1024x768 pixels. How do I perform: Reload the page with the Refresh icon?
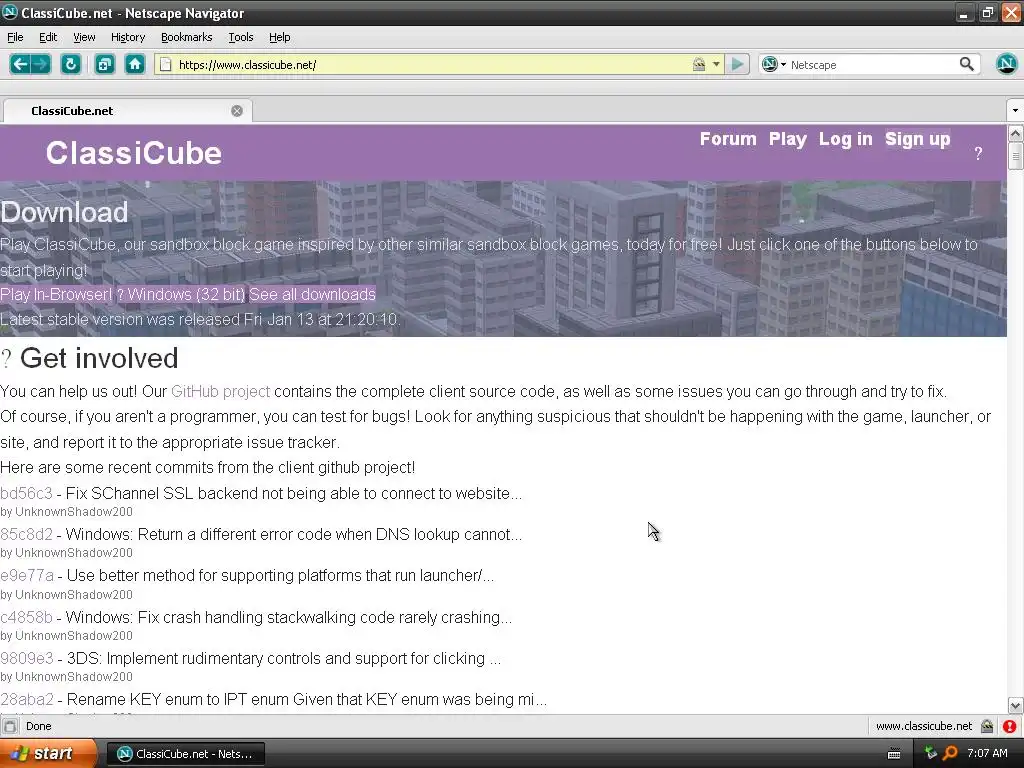[71, 64]
